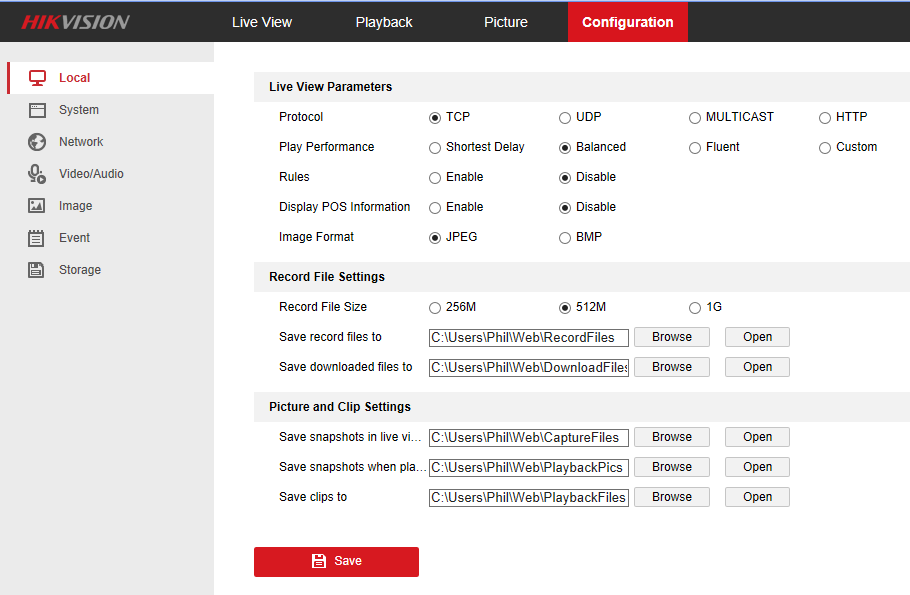Viewport: 910px width, 595px height.
Task: Click the Storage floppy disk icon
Action: (37, 270)
